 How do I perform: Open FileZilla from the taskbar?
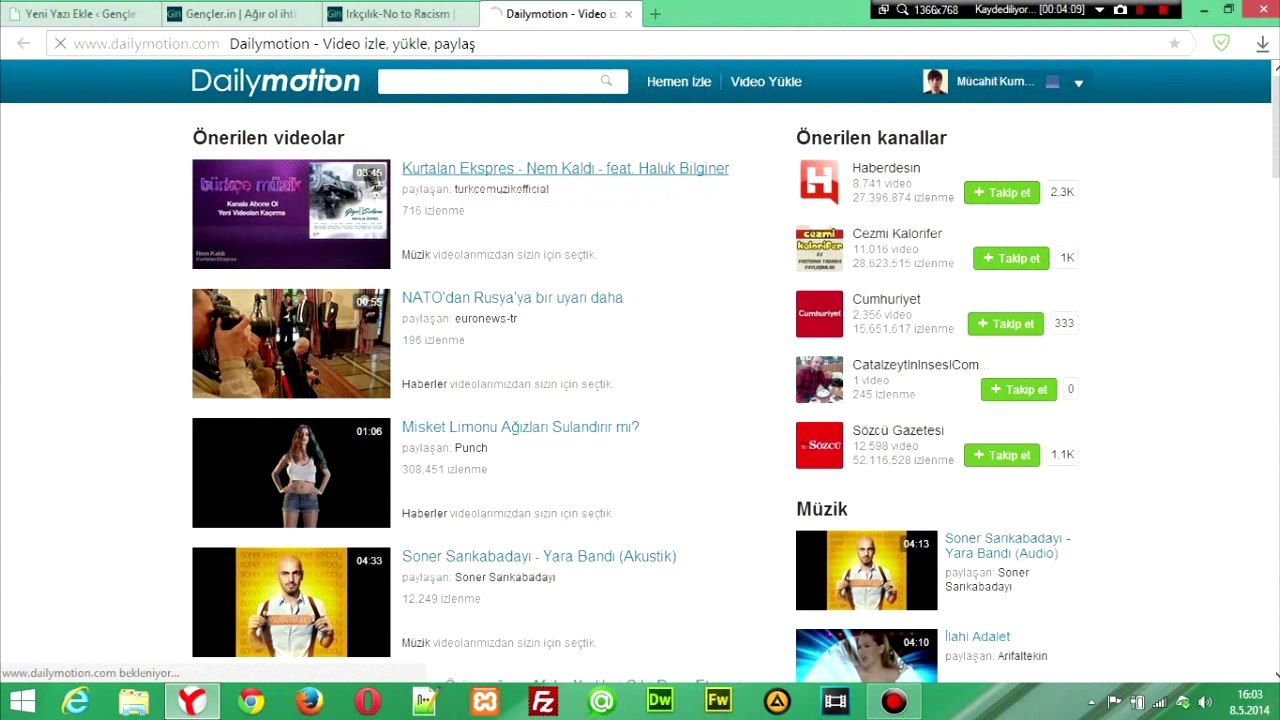pyautogui.click(x=544, y=702)
